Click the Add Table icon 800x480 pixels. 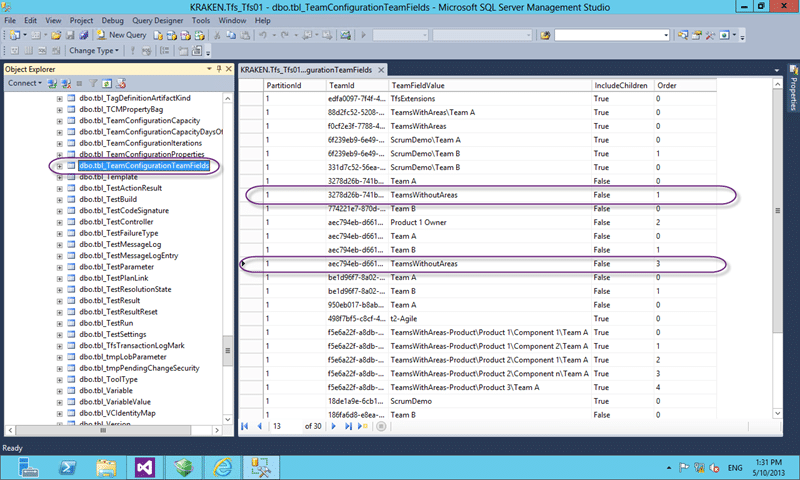(183, 50)
